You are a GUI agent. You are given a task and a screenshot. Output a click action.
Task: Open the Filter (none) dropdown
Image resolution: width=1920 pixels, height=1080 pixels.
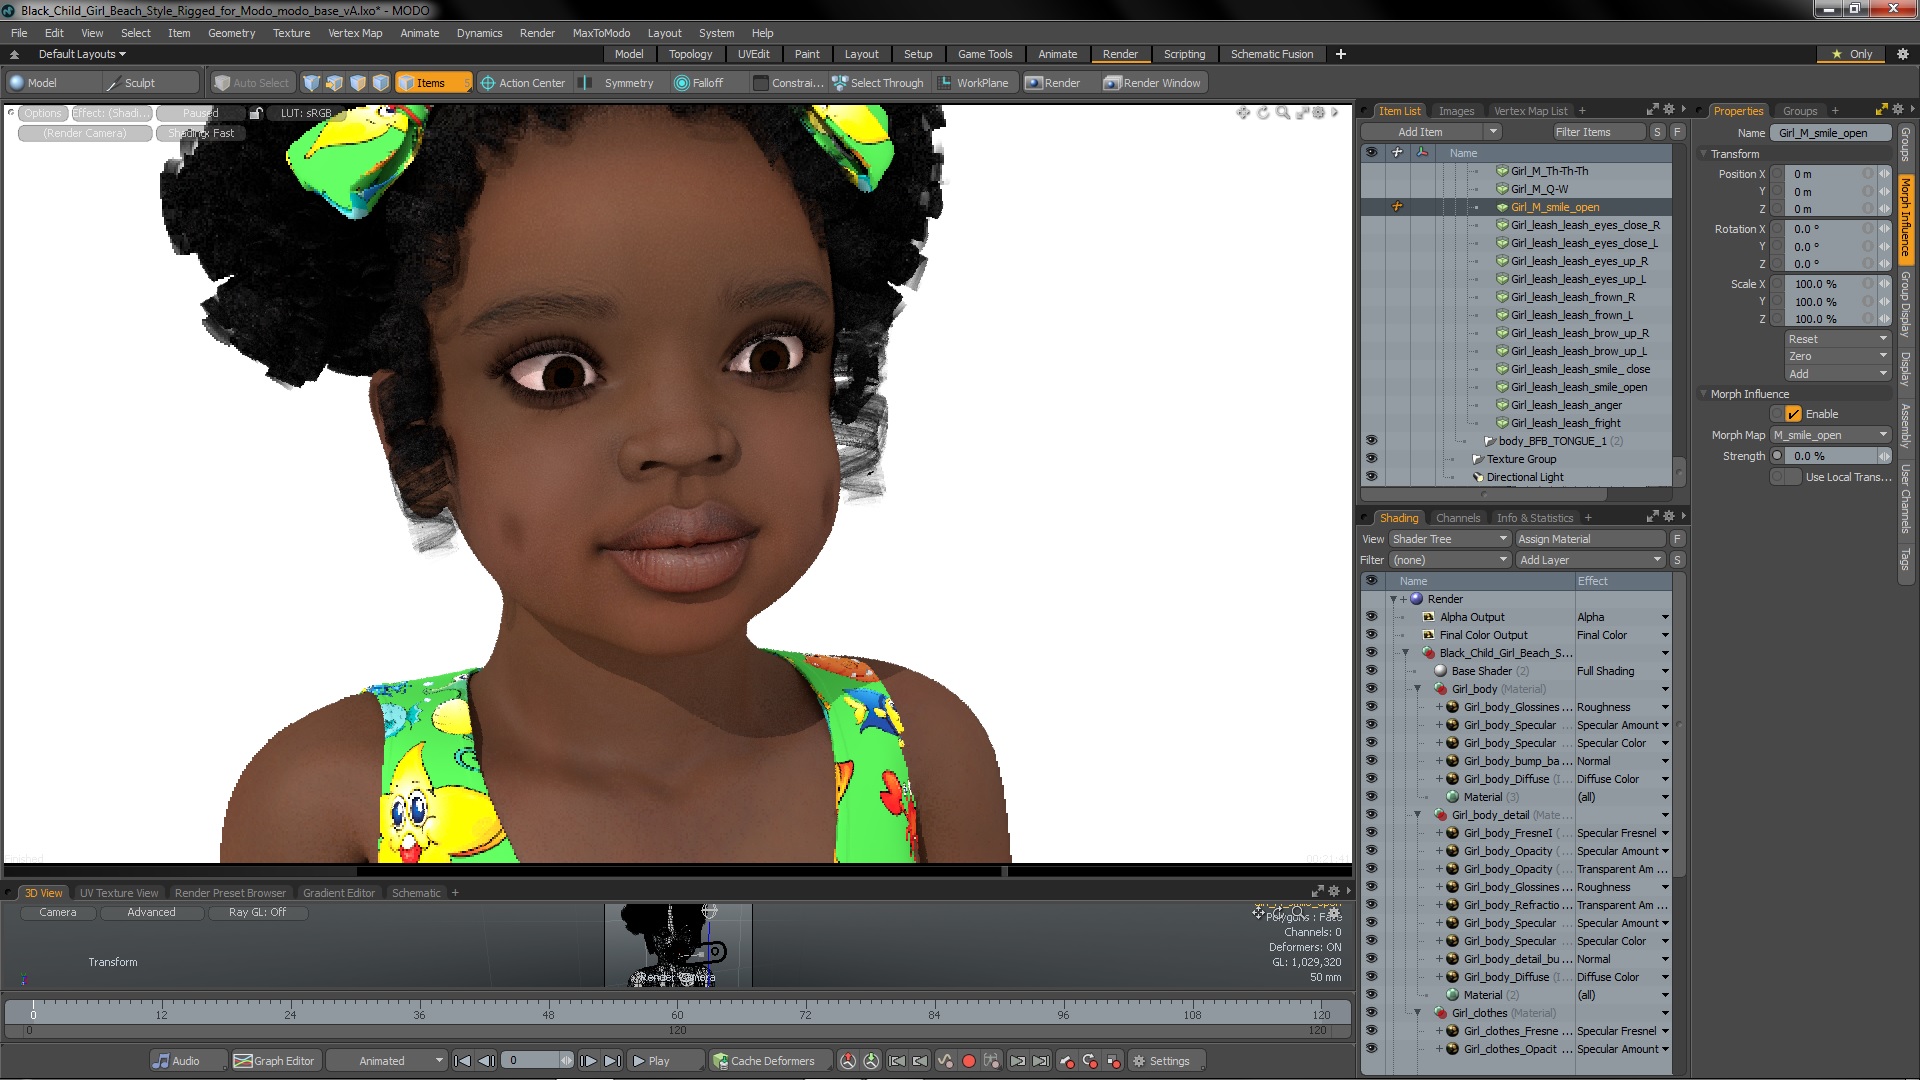[x=1449, y=560]
